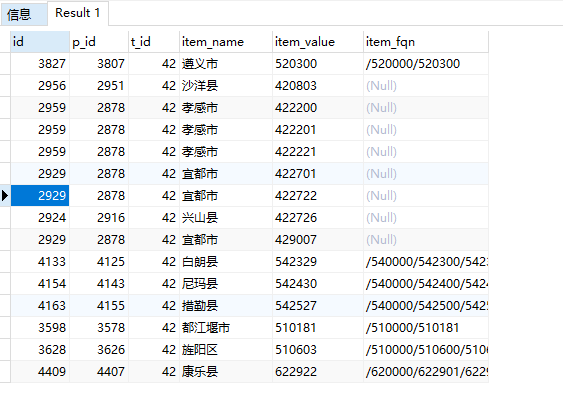The image size is (563, 394).
Task: Select p_id cell 3578
Action: (x=99, y=328)
